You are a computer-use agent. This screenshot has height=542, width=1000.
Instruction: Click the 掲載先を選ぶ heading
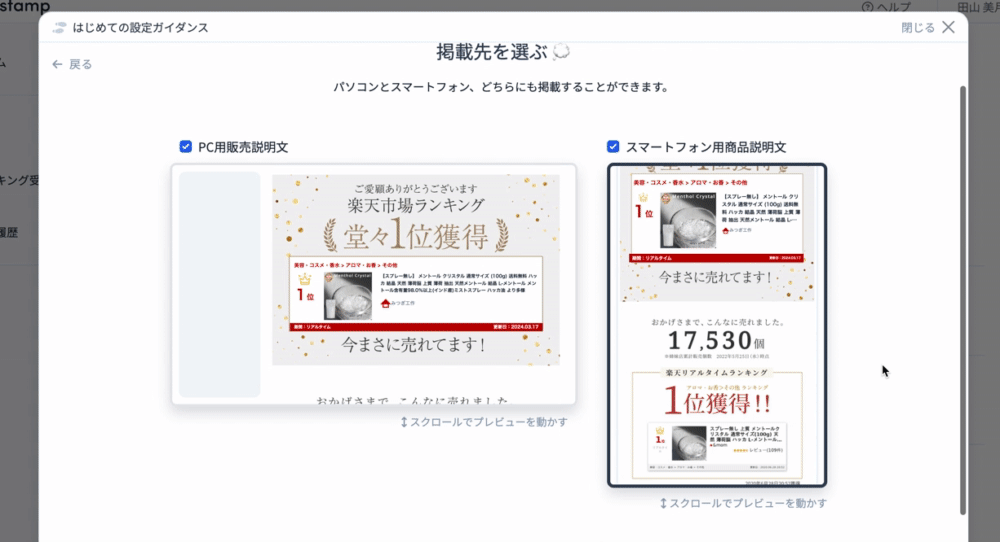tap(492, 52)
